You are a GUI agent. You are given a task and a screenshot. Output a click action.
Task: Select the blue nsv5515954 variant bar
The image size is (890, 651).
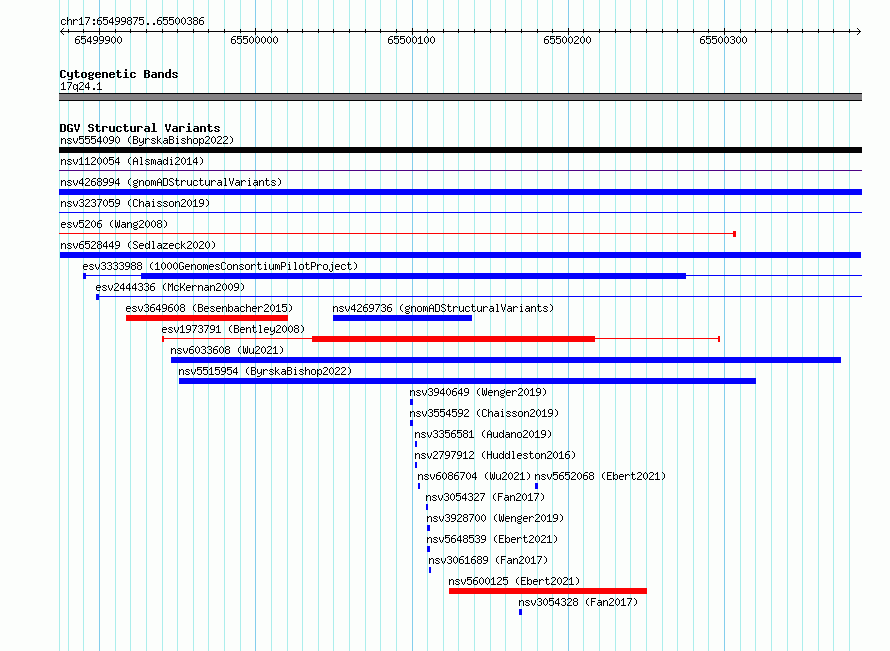coord(467,381)
